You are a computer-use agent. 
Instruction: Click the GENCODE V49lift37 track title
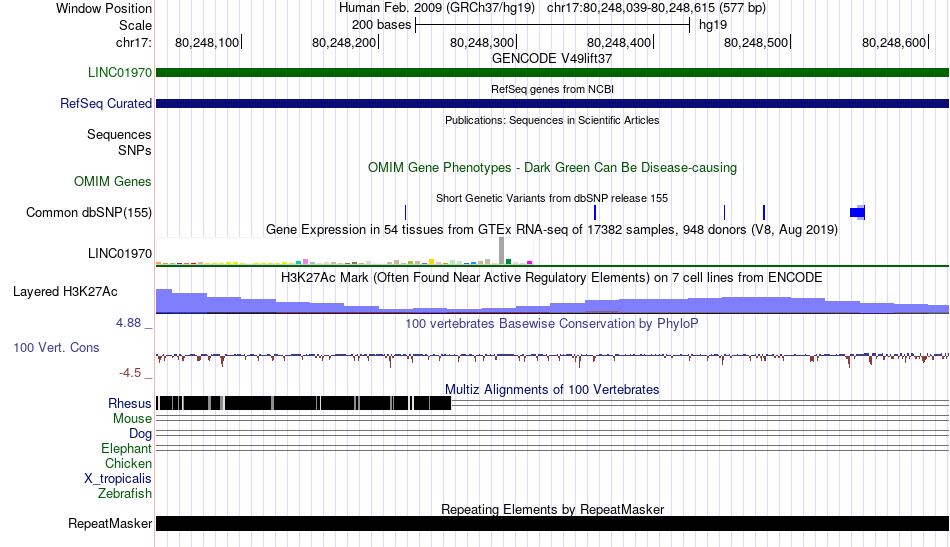pyautogui.click(x=552, y=59)
